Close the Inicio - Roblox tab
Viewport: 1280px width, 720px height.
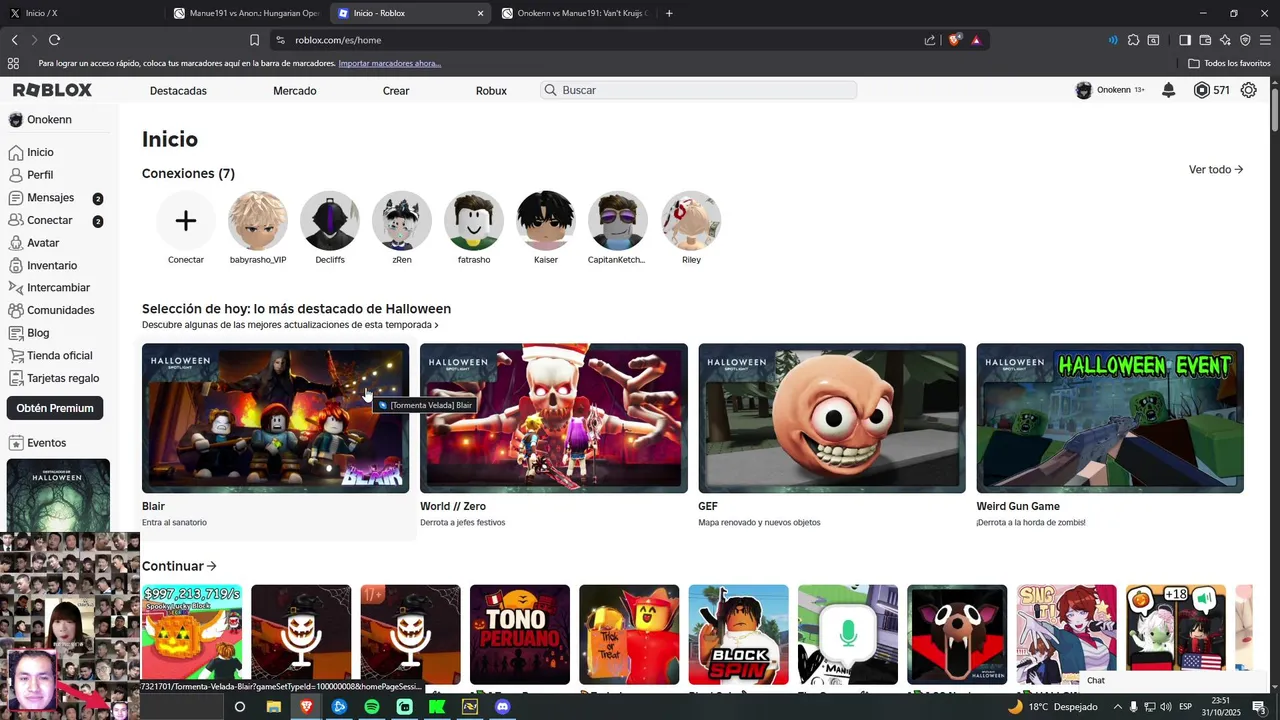click(x=480, y=13)
